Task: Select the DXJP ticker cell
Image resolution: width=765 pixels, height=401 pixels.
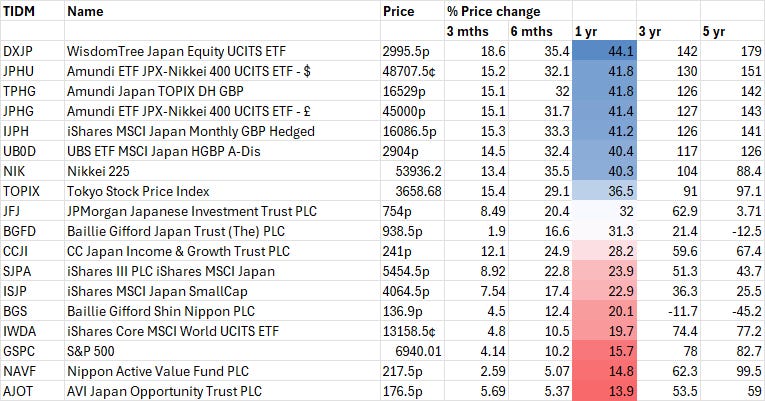Action: (19, 50)
